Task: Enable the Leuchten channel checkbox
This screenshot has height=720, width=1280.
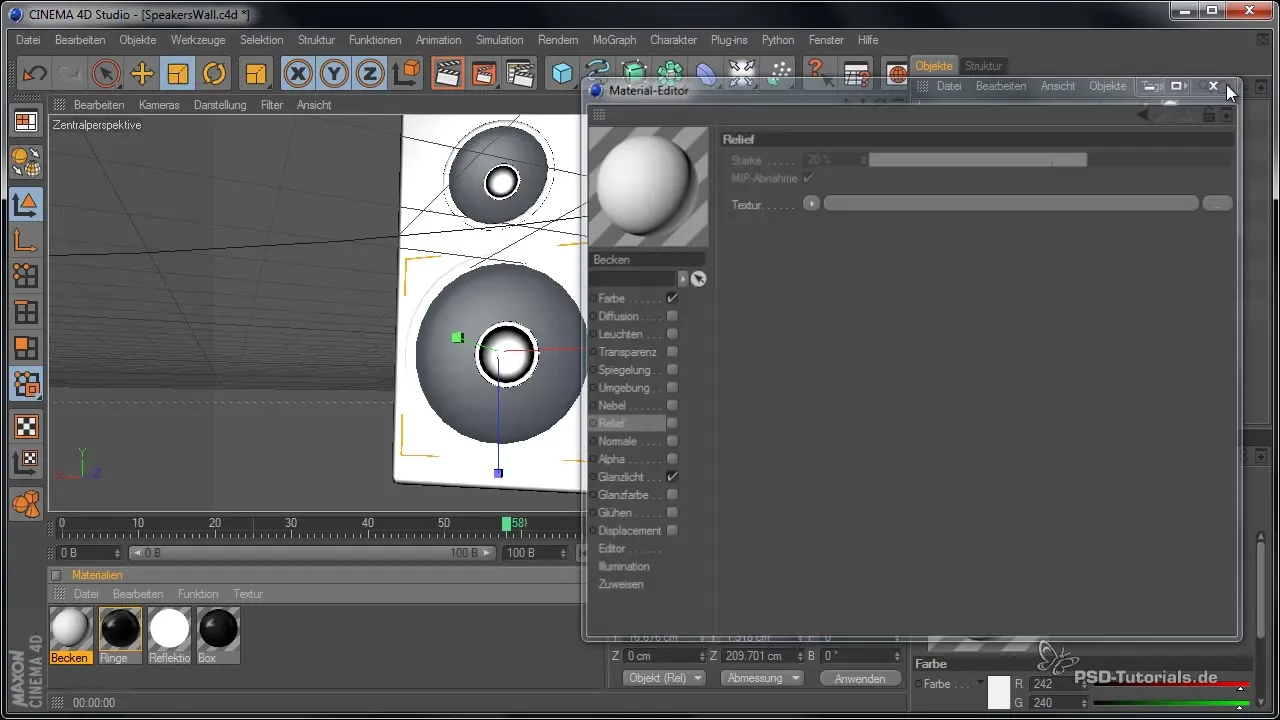Action: click(x=672, y=334)
